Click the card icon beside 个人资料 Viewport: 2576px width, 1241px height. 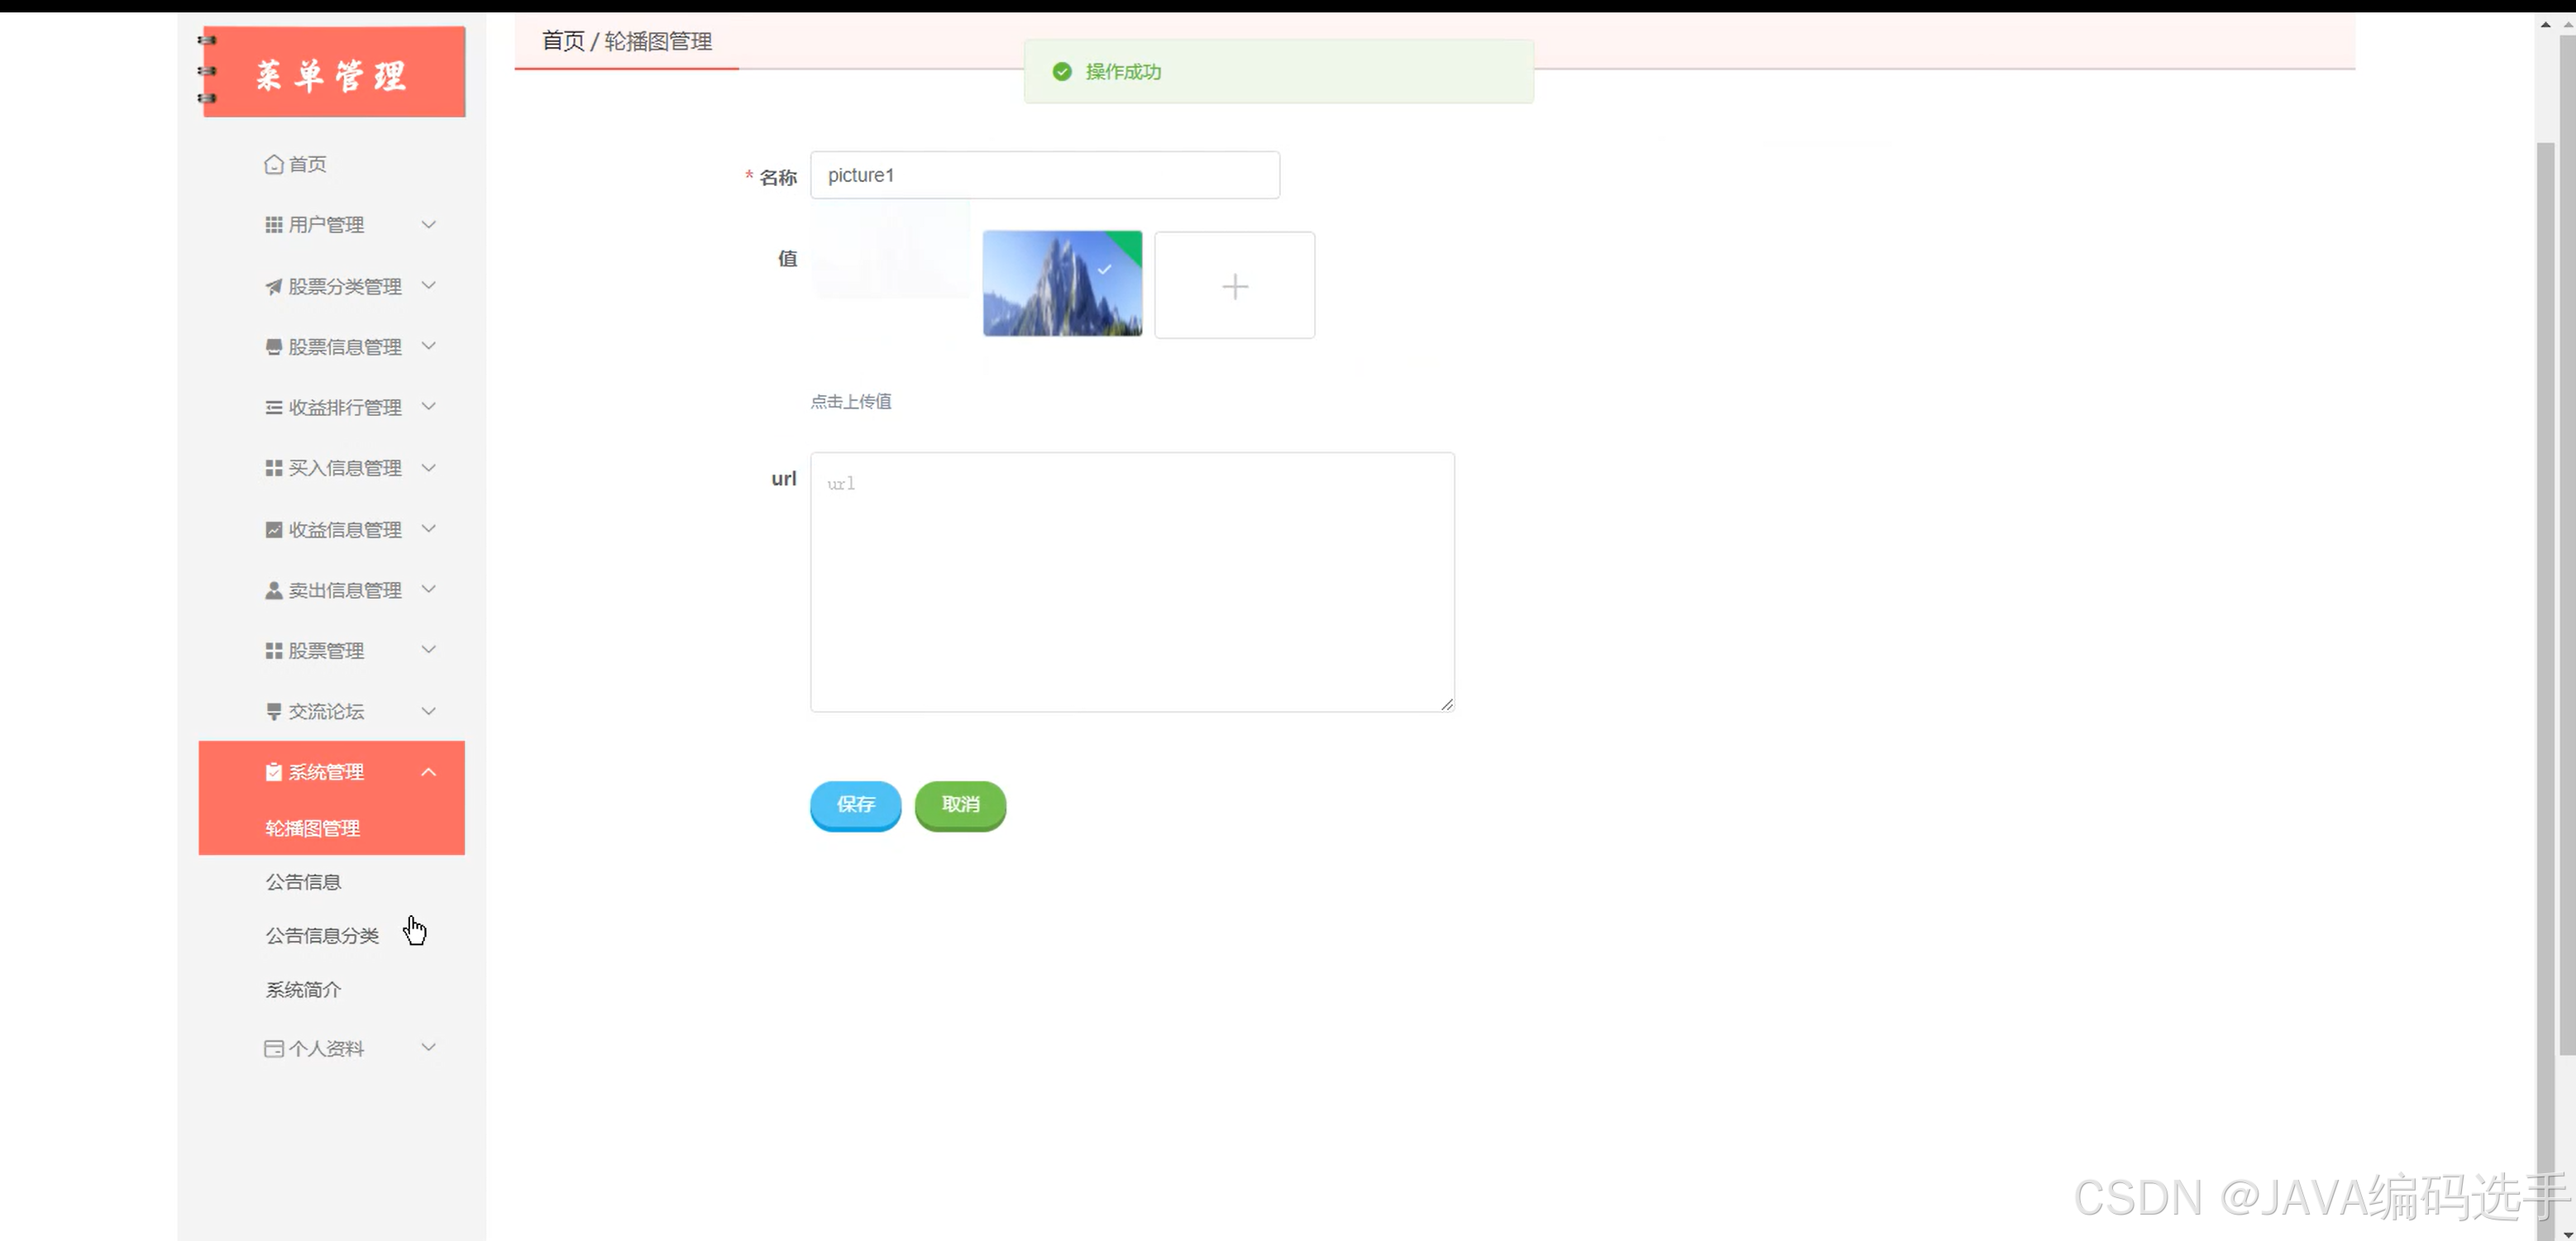(x=273, y=1049)
